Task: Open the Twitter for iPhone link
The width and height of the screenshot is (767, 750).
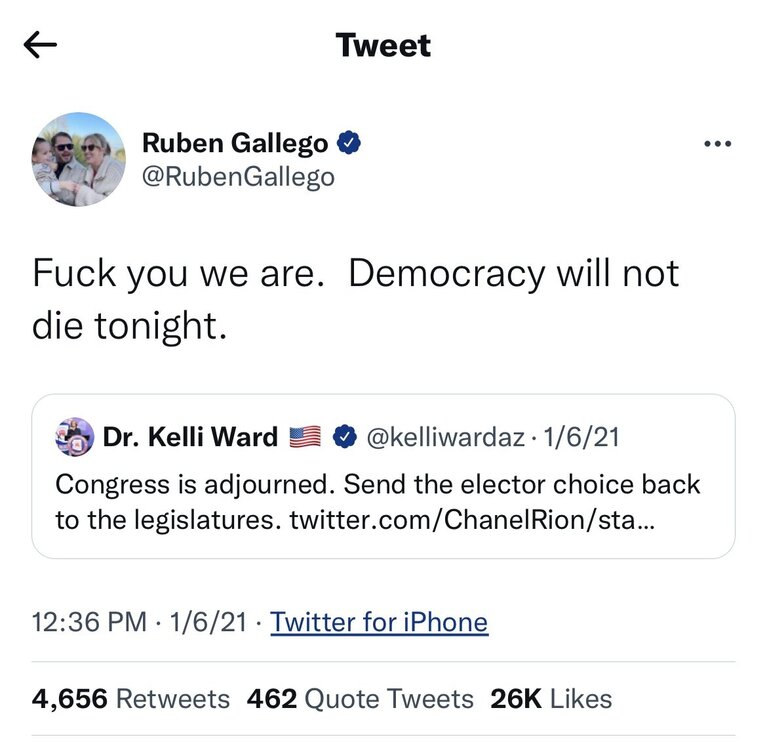Action: click(379, 622)
